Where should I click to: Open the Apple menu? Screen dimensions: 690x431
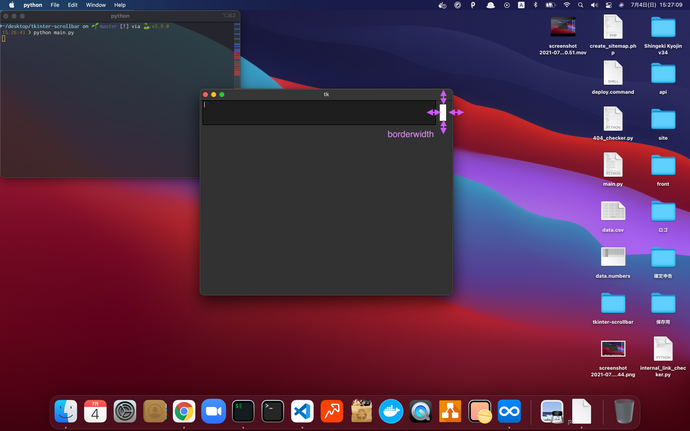(12, 5)
